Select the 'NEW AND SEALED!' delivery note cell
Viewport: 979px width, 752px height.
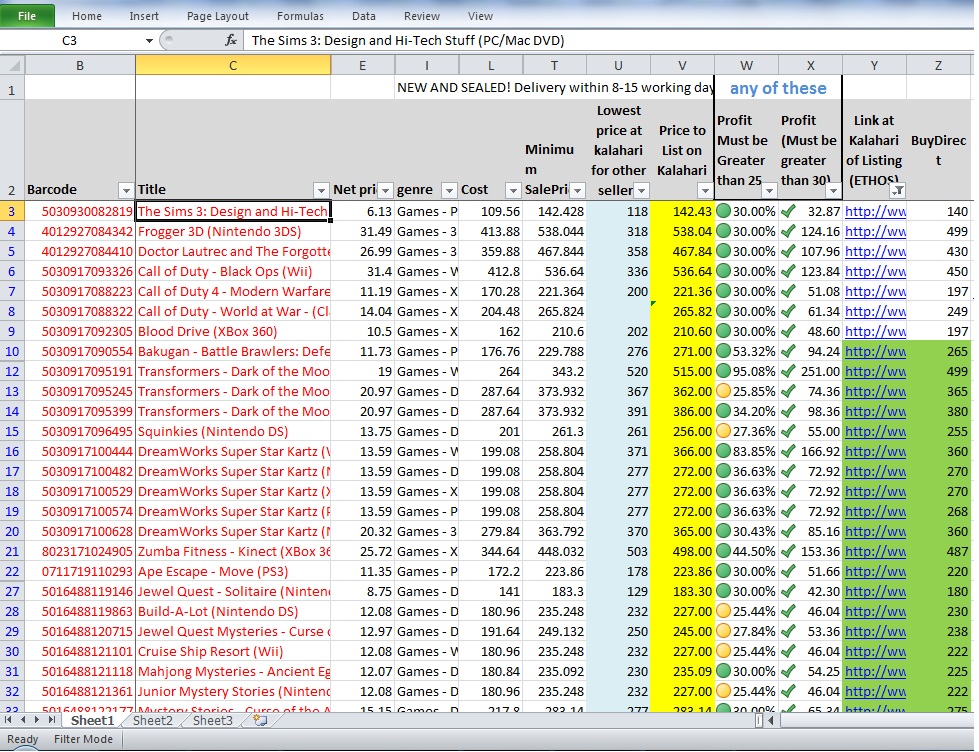point(555,88)
